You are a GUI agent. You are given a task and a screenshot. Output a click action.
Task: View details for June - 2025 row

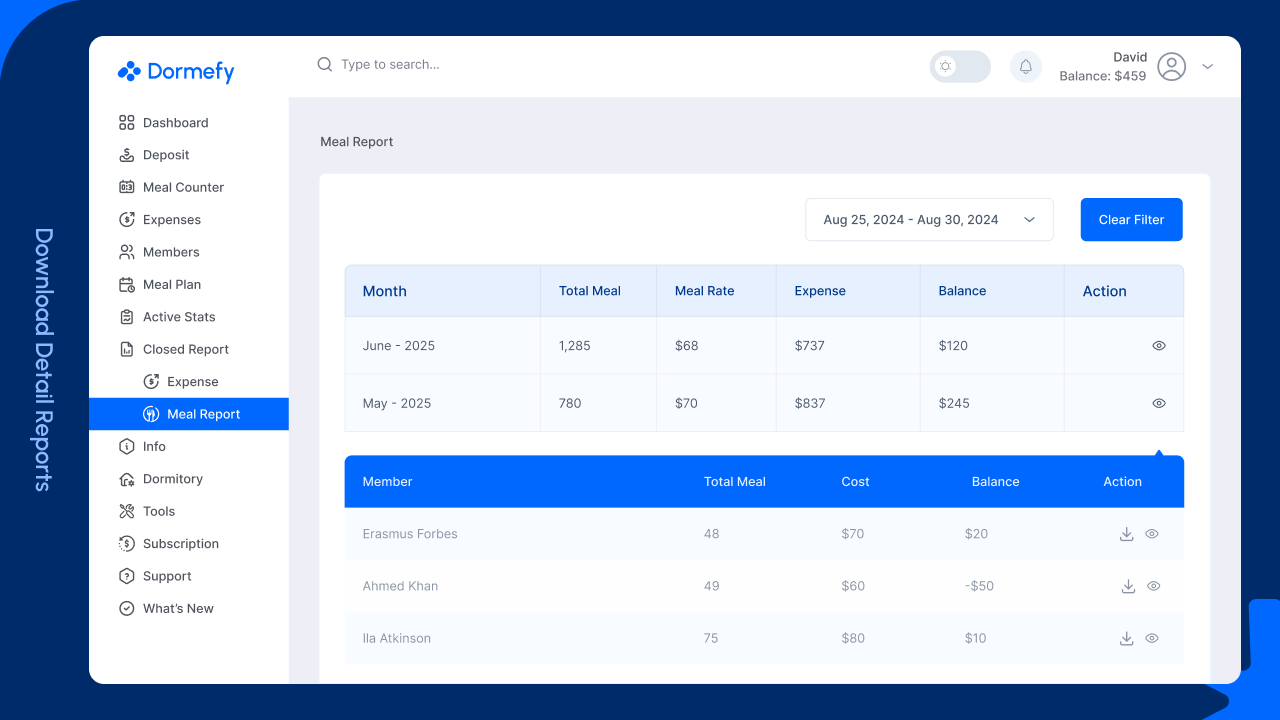[1159, 345]
